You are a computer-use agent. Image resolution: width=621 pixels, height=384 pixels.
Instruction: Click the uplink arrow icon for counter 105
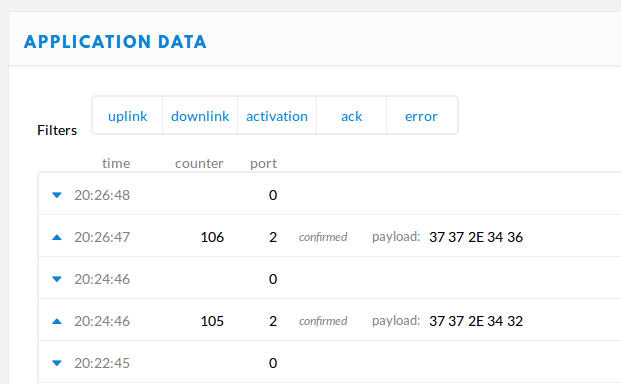[x=57, y=321]
